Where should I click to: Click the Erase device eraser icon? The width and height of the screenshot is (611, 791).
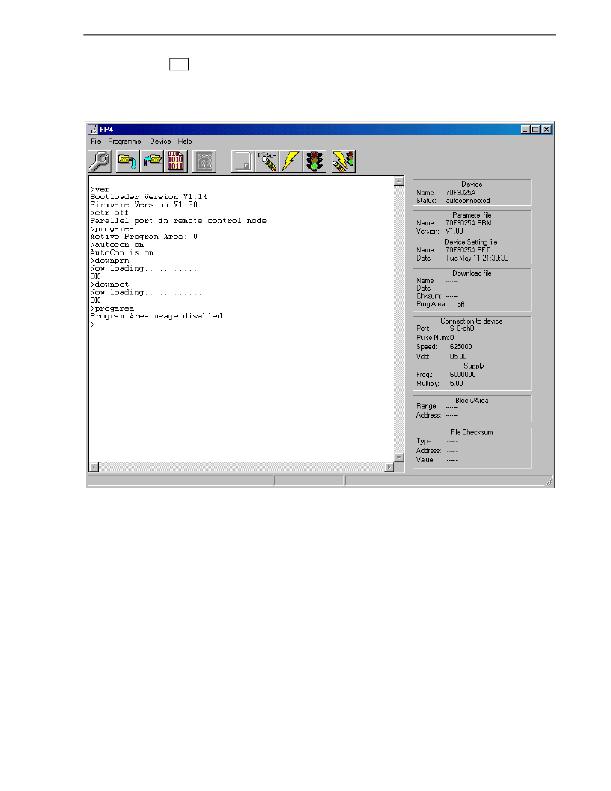(267, 161)
